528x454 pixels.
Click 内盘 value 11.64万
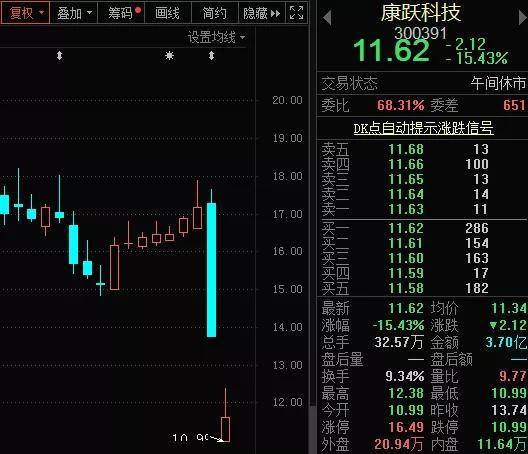click(x=502, y=445)
